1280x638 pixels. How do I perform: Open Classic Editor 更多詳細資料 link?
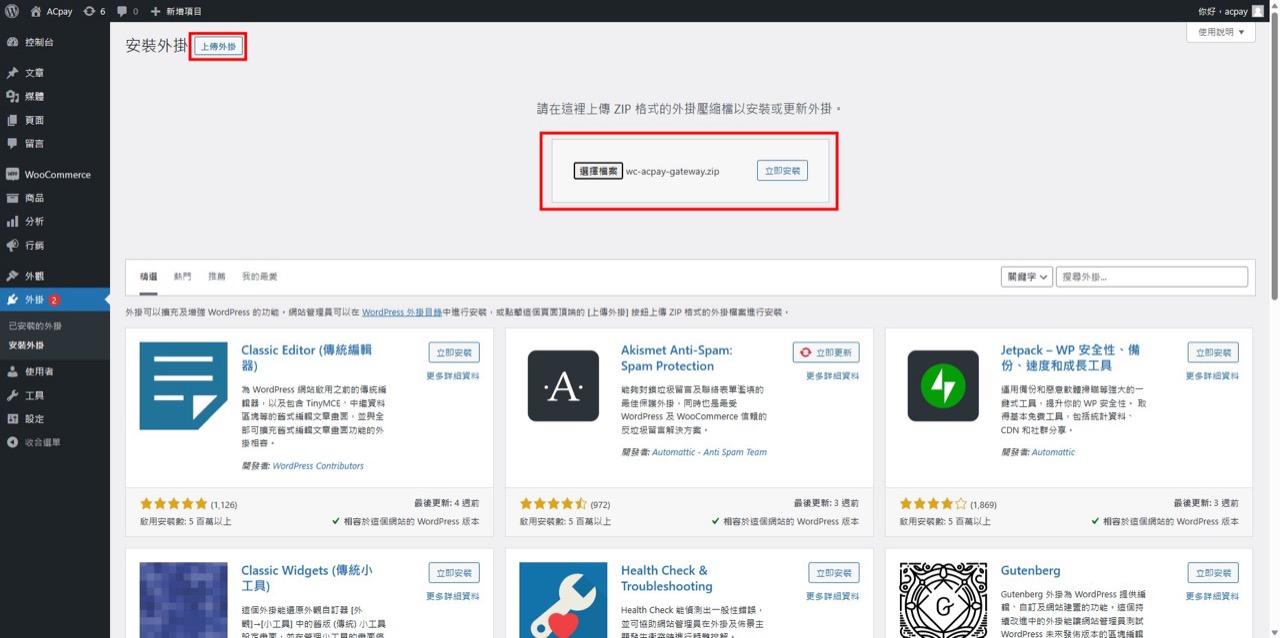[453, 376]
